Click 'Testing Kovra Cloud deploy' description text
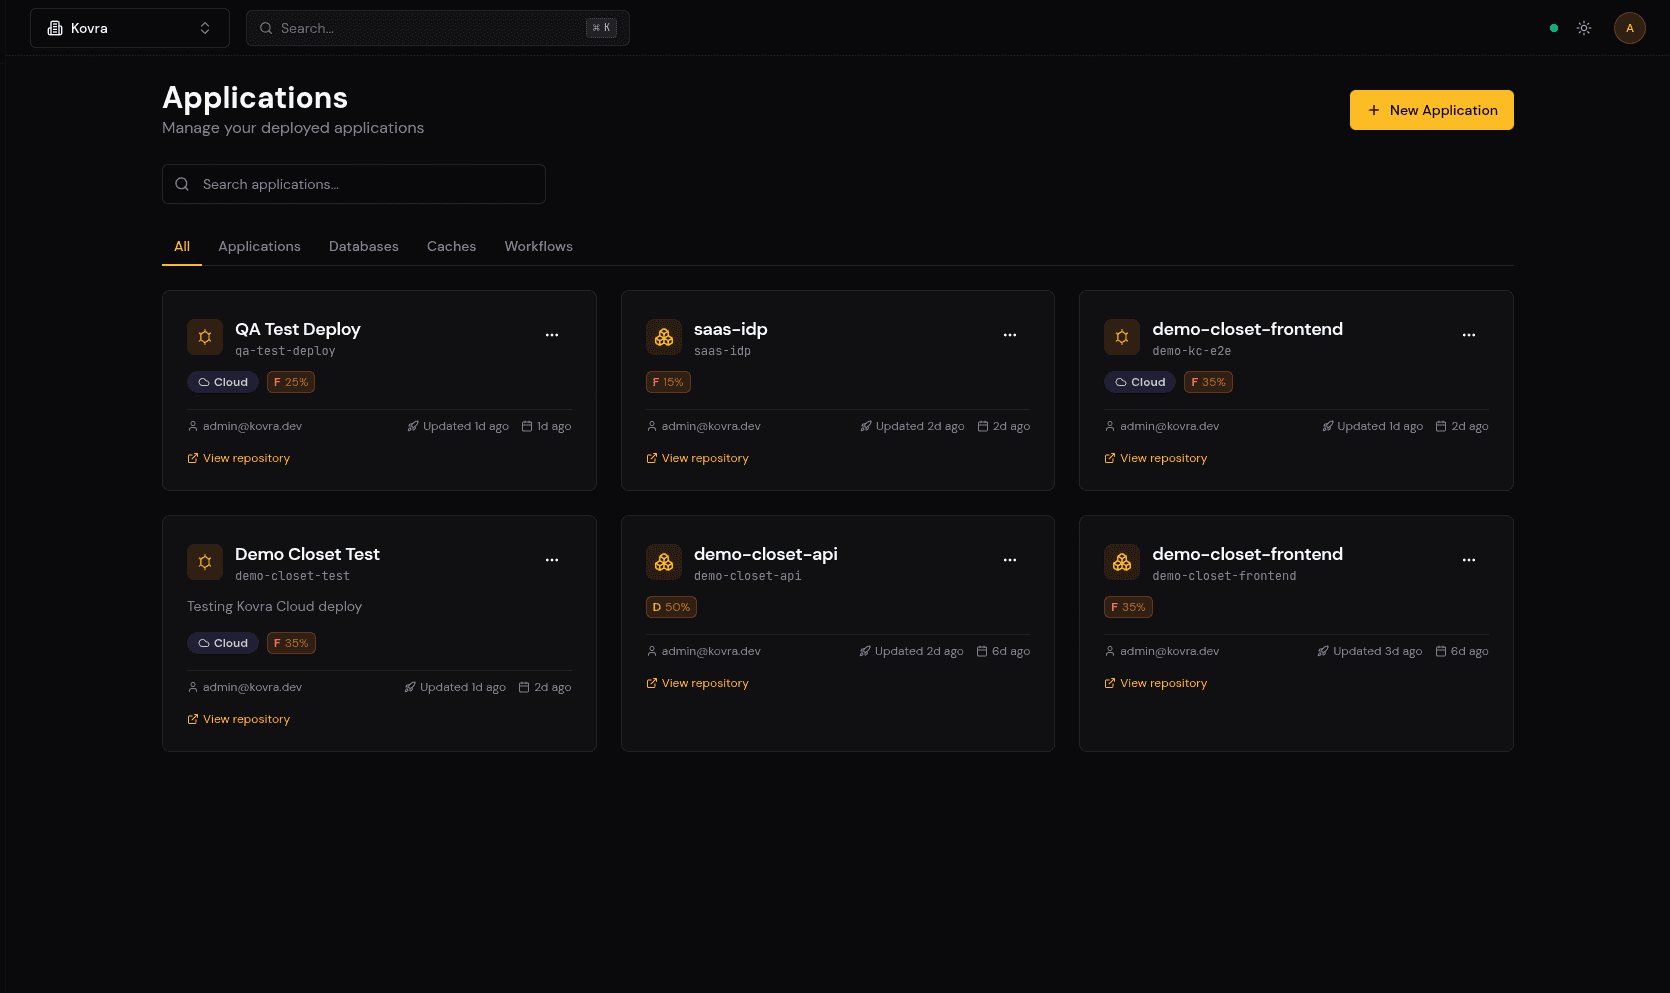1670x993 pixels. (274, 606)
